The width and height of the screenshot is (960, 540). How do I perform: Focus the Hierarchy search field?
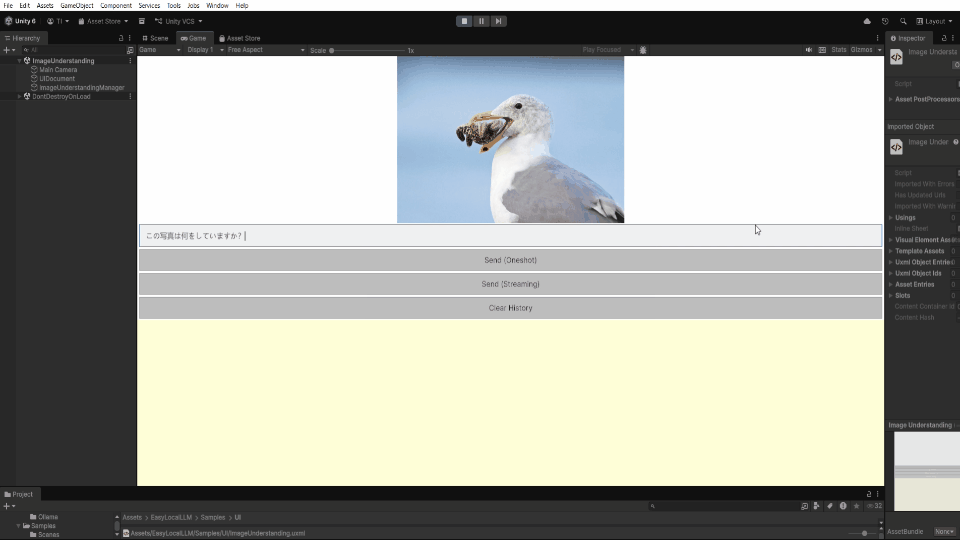(x=72, y=50)
